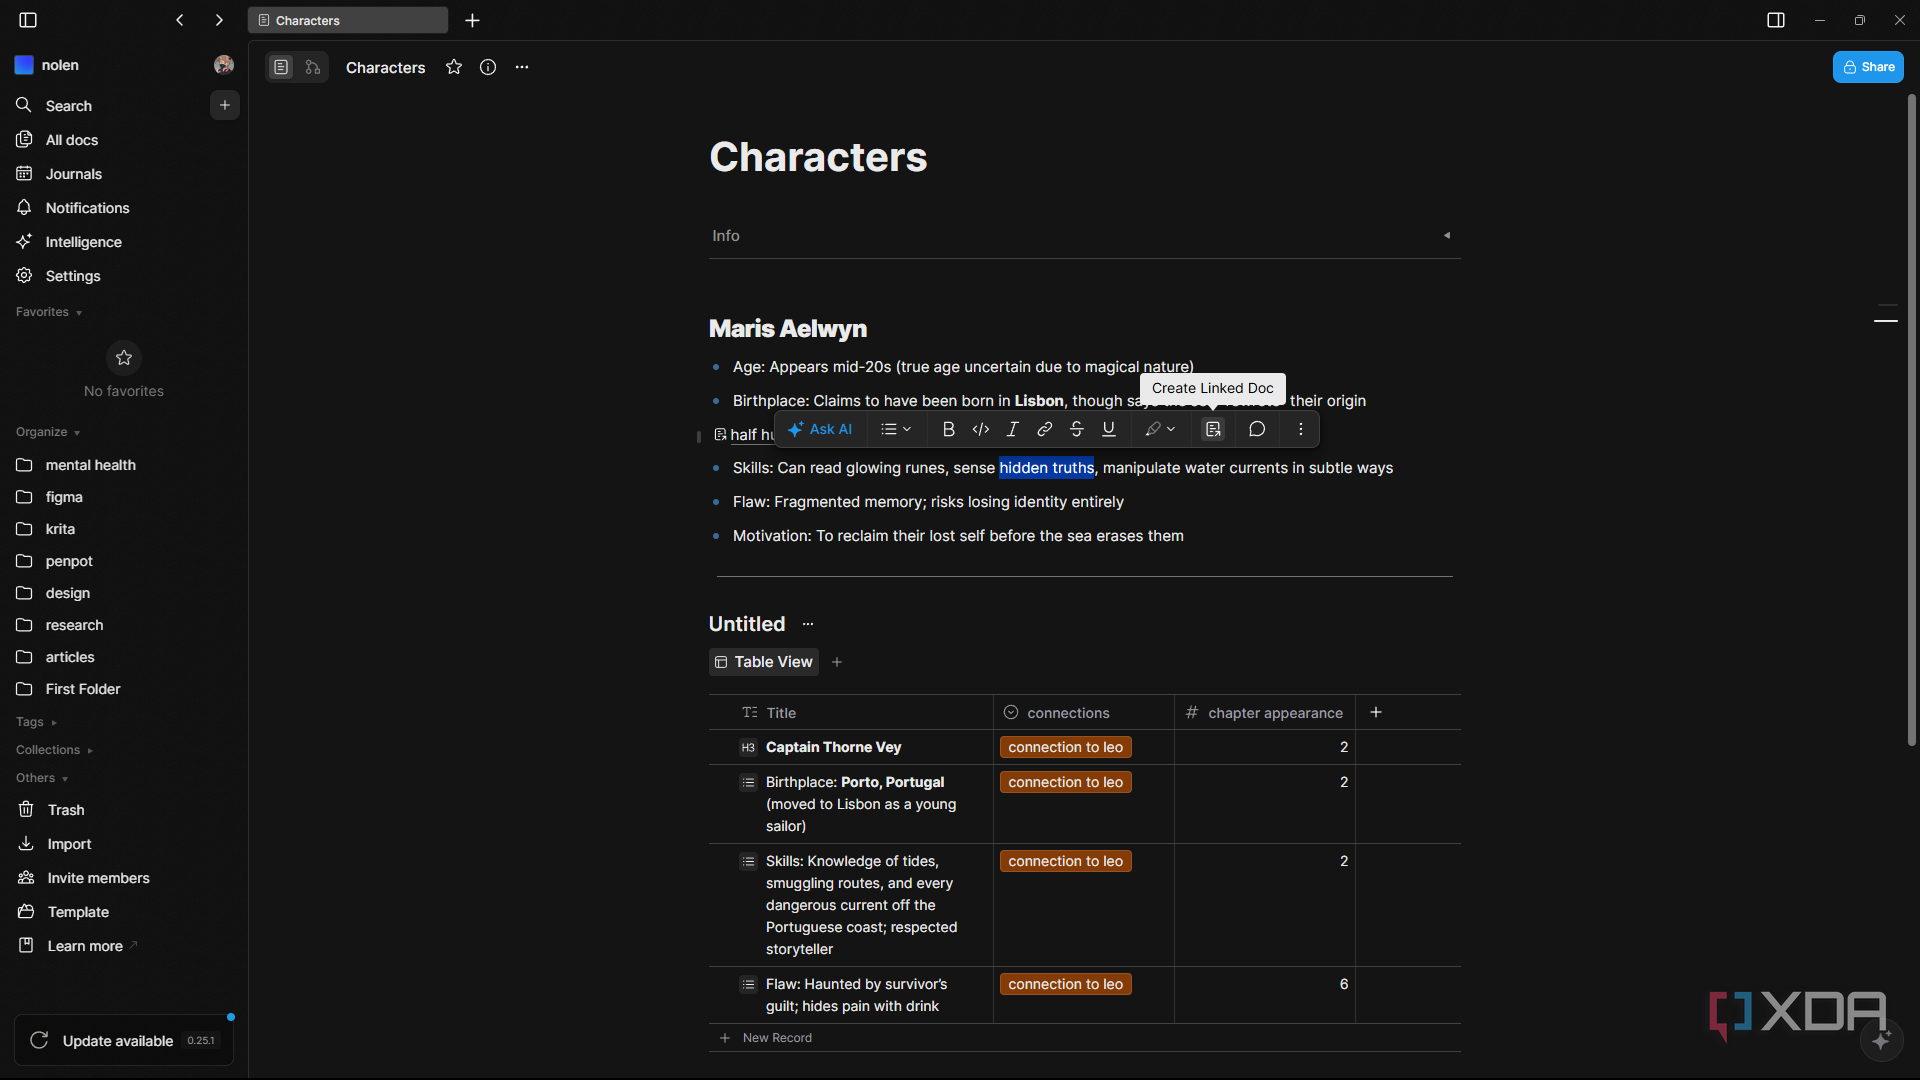Toggle bold formatting
The image size is (1920, 1080).
949,429
